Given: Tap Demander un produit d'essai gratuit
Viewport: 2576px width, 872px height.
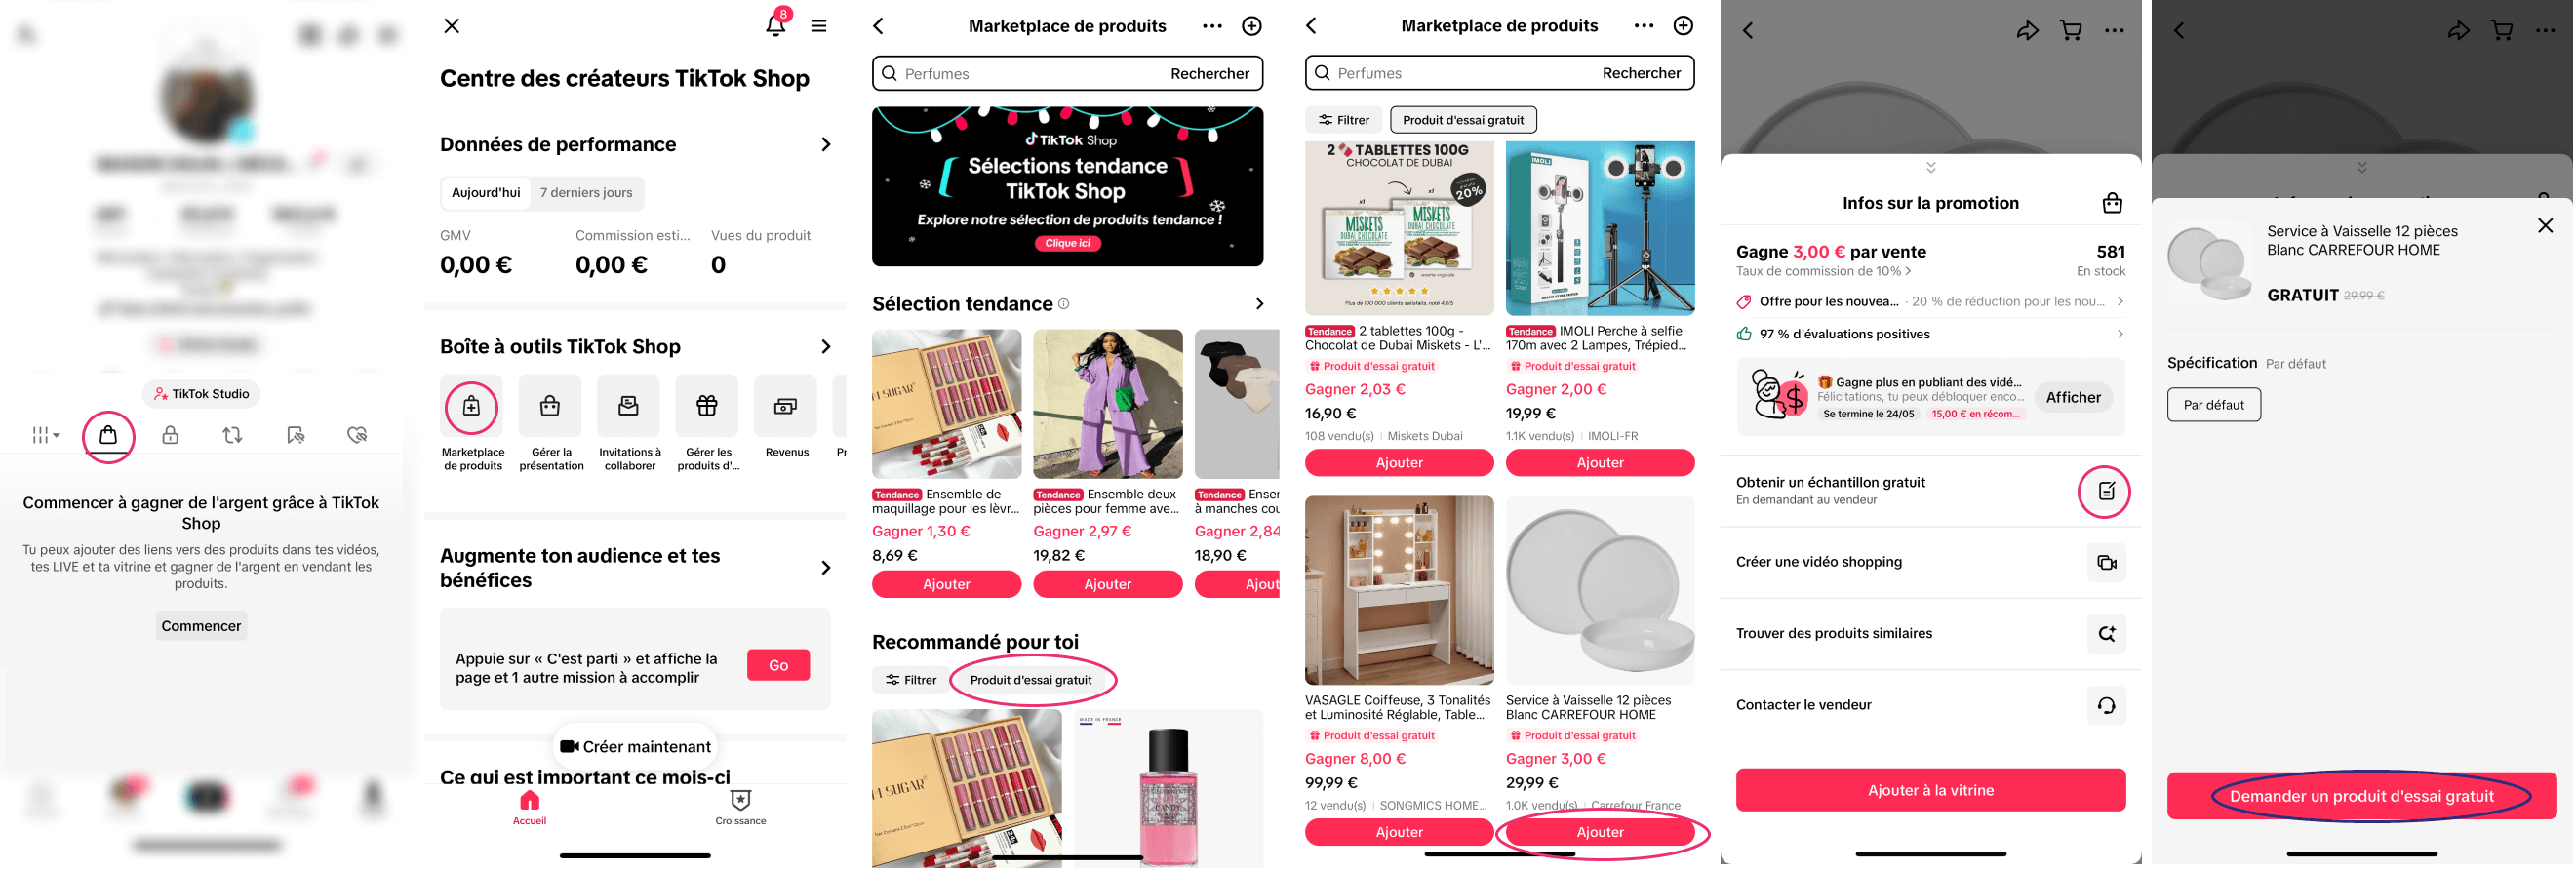Looking at the screenshot, I should pos(2361,796).
